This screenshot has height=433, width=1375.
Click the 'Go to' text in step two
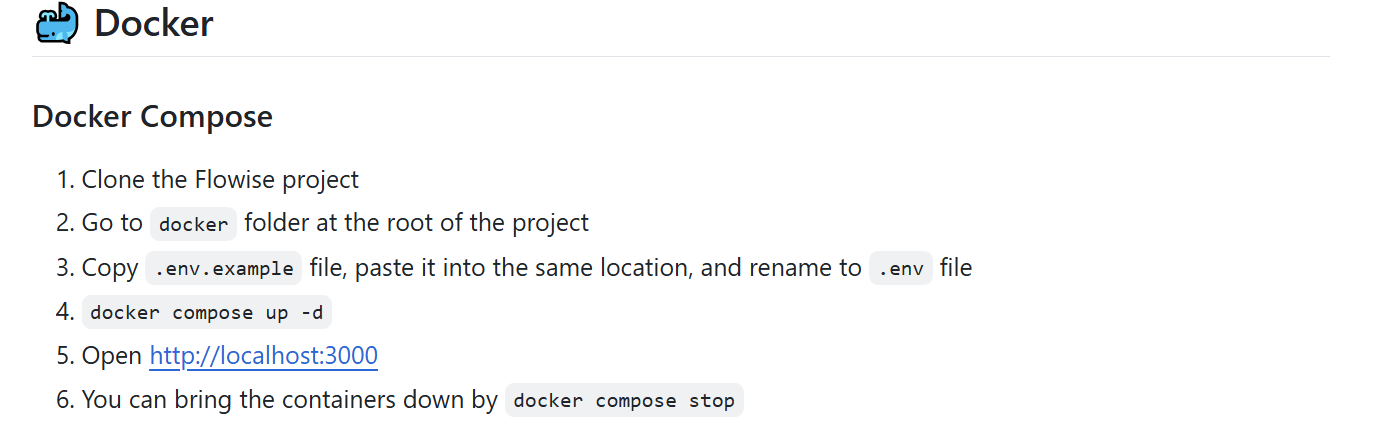click(x=112, y=223)
